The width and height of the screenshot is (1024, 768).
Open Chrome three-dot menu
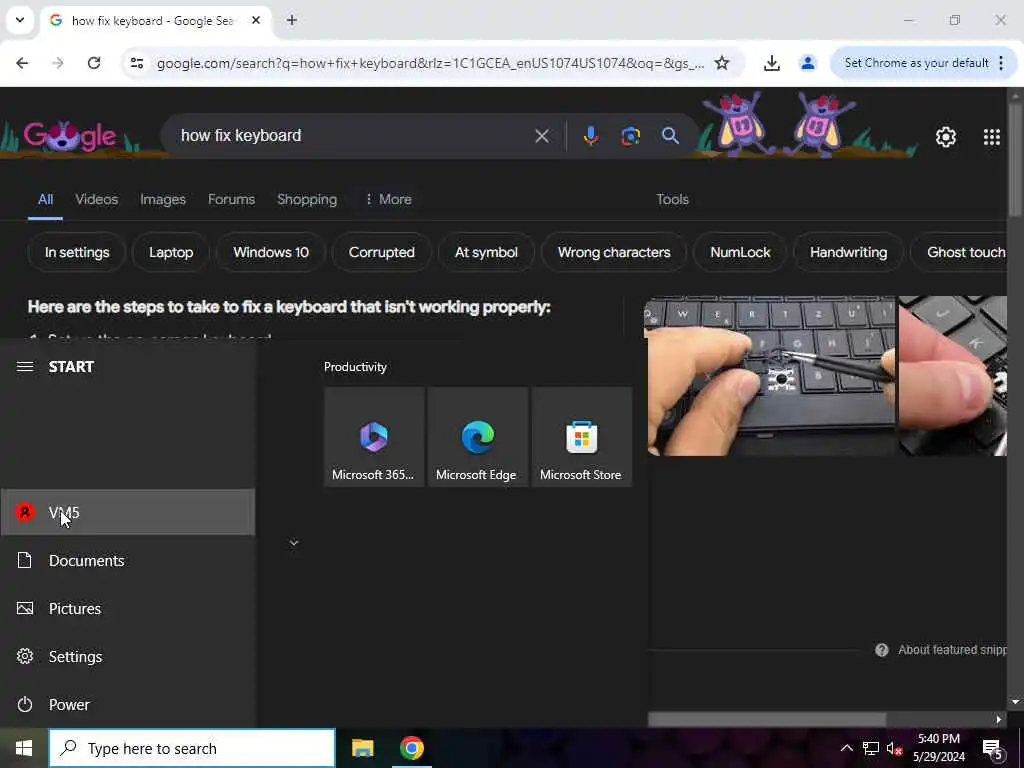(x=1001, y=63)
